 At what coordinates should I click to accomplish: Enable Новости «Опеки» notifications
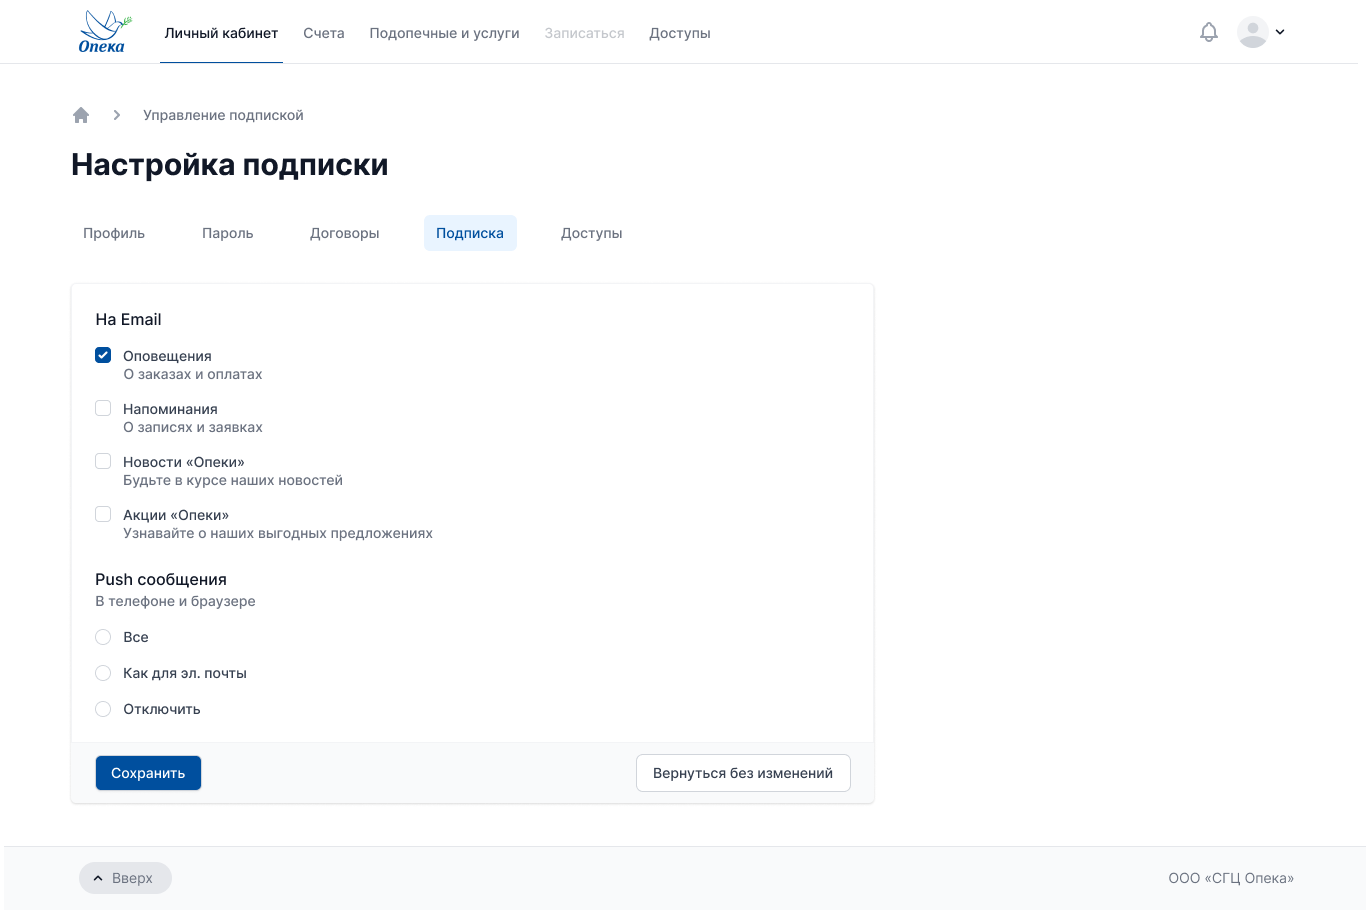point(103,460)
